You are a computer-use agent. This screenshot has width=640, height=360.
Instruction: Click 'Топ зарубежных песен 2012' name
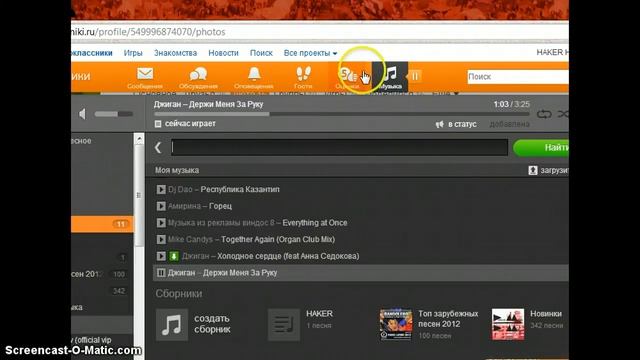coord(448,319)
